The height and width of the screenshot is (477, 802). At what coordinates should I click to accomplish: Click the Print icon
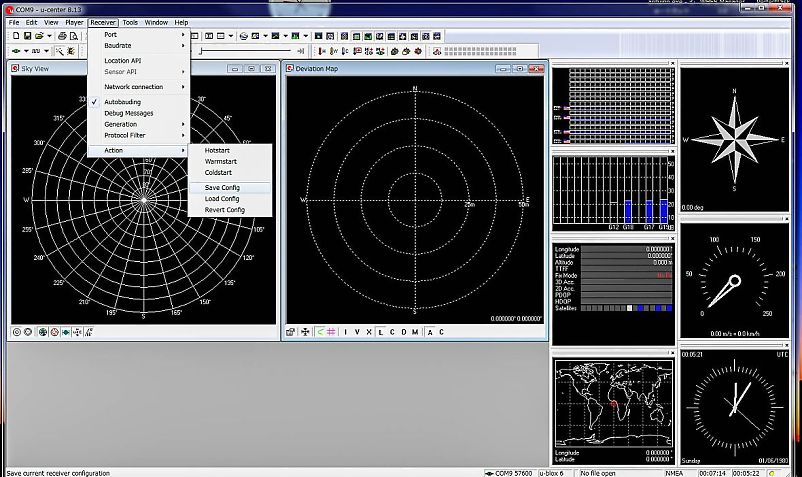click(x=62, y=36)
